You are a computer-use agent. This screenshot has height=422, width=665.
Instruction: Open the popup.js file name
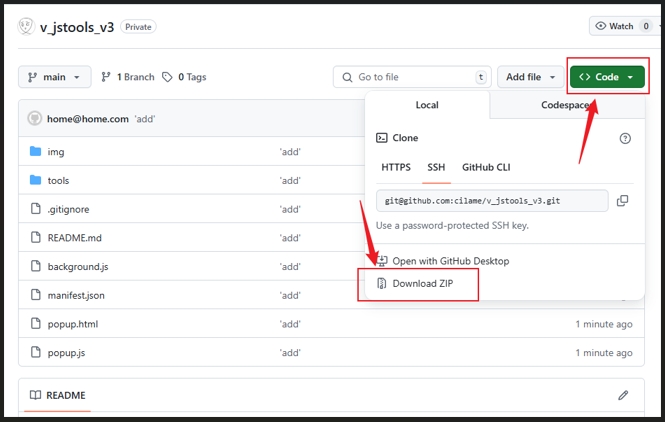click(x=66, y=353)
